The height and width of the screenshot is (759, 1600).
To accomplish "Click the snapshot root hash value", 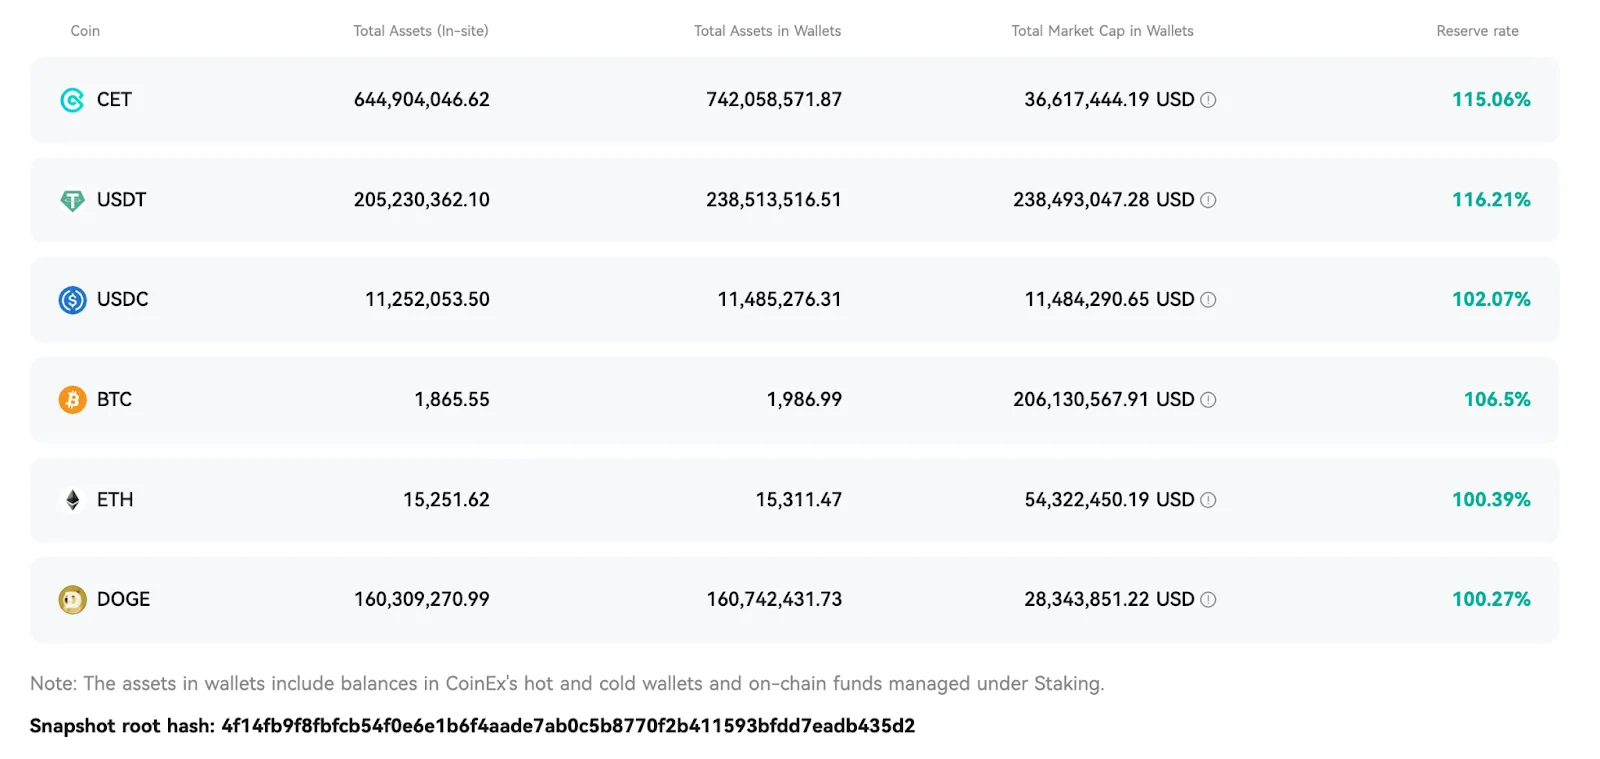I will click(x=568, y=726).
